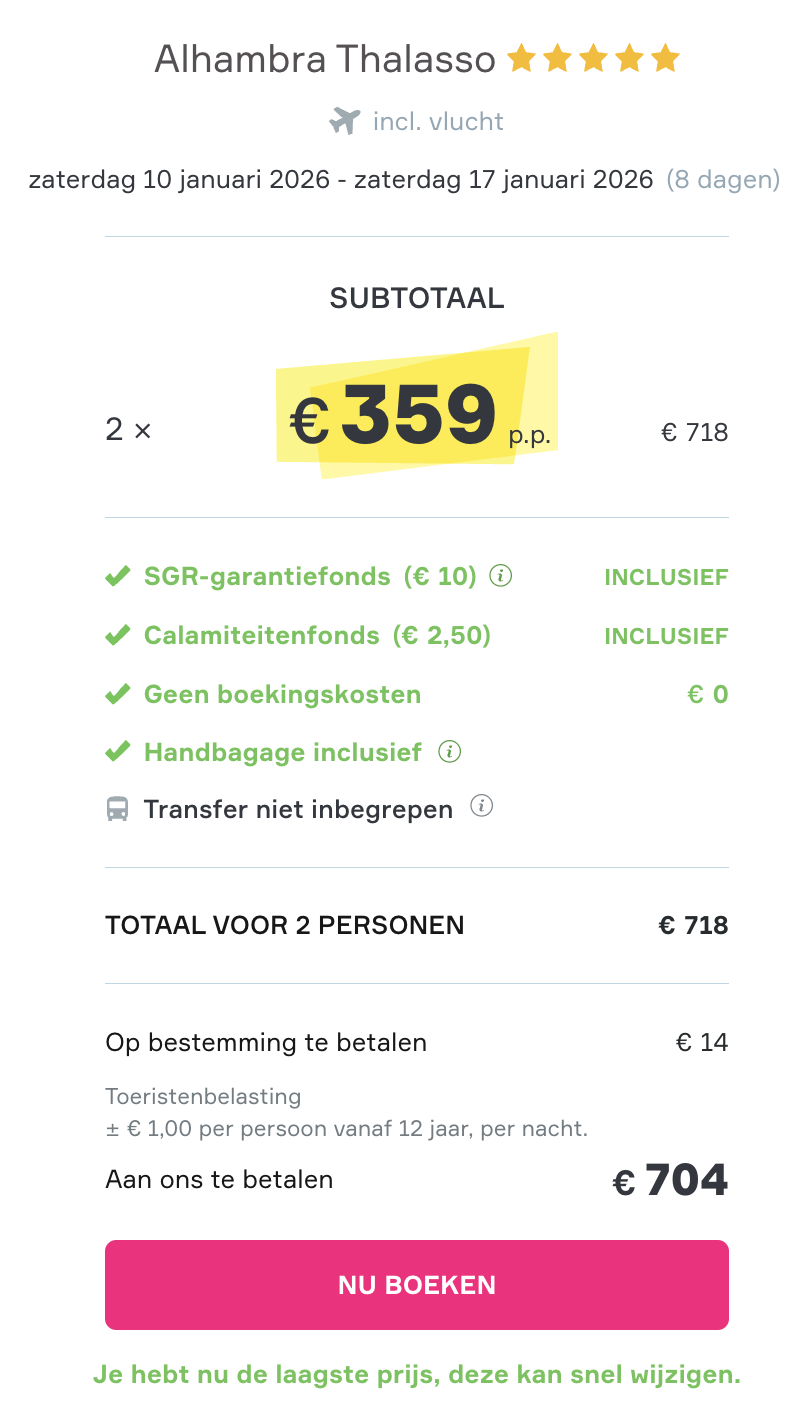Select the bus transfer icon

click(x=118, y=808)
